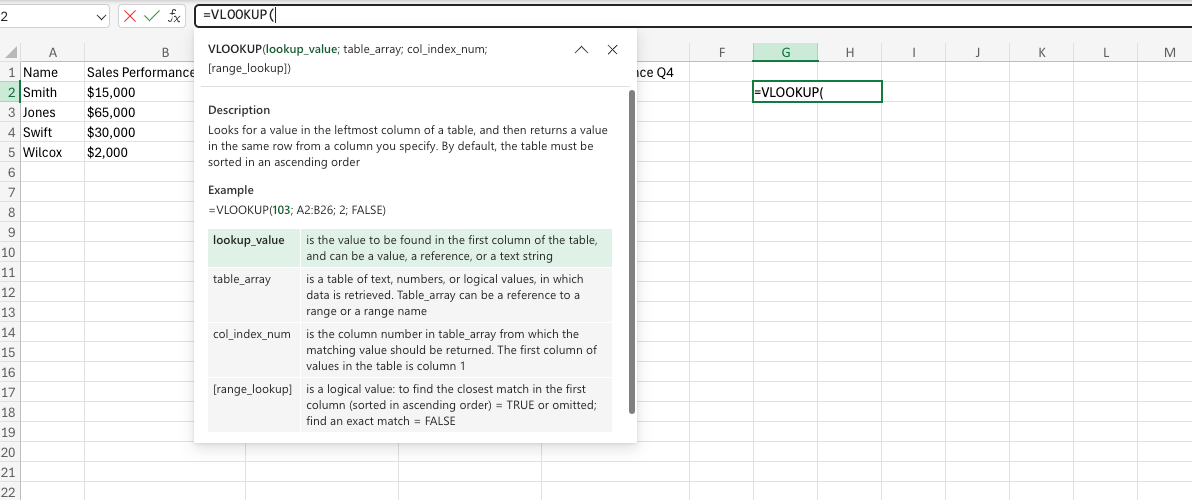Select column L header
This screenshot has height=500, width=1192.
pyautogui.click(x=1105, y=52)
